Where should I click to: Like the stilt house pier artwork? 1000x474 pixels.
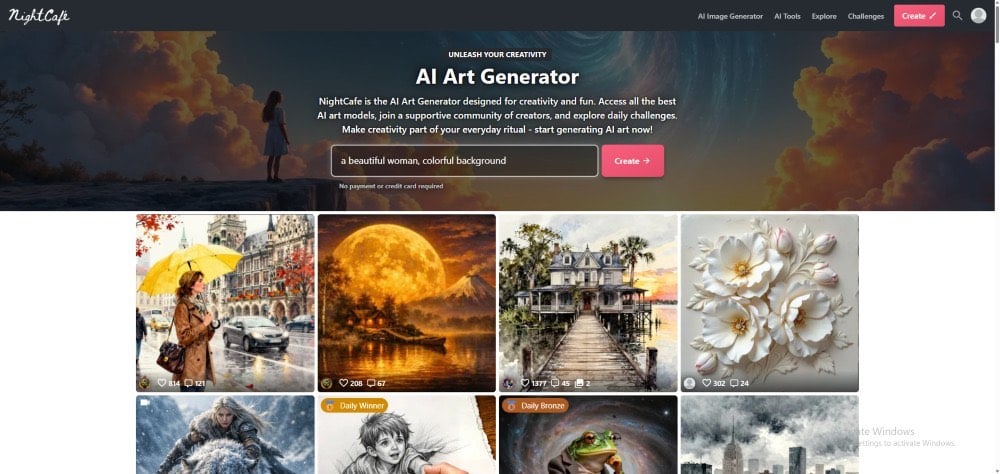tap(526, 383)
